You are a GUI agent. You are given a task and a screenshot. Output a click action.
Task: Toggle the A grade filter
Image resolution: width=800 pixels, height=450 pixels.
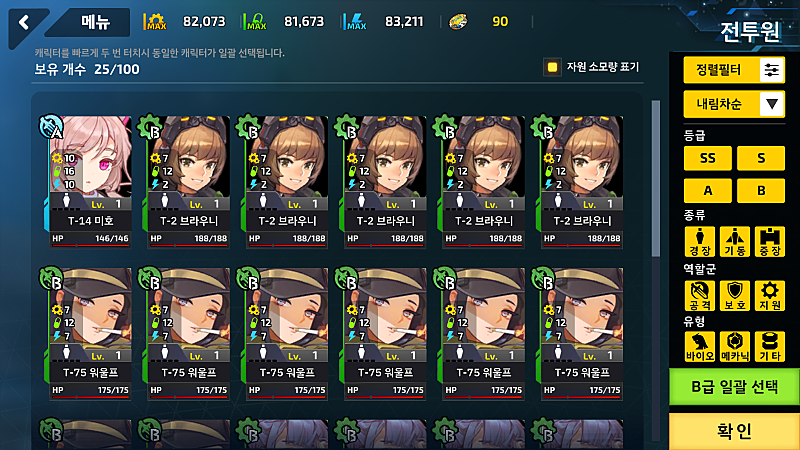(x=708, y=190)
